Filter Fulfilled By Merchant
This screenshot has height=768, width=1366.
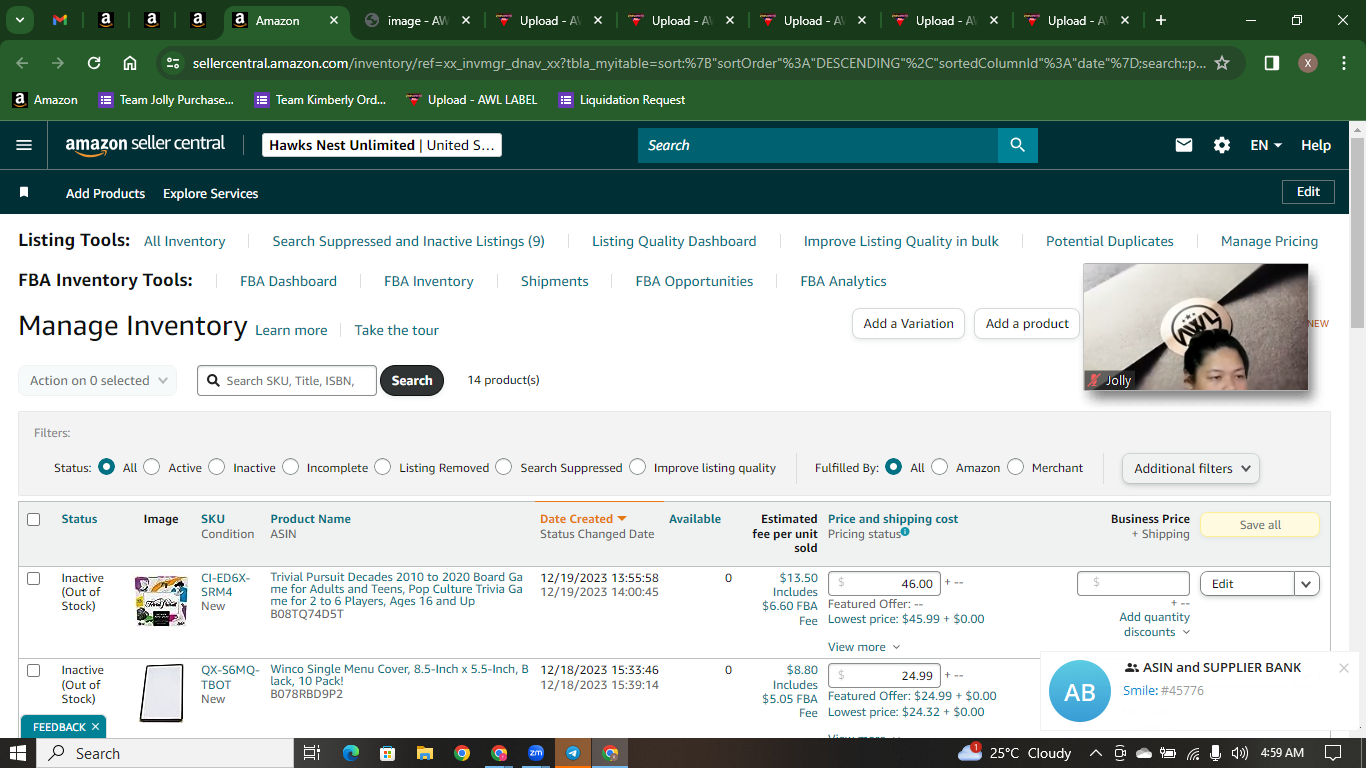[1016, 467]
